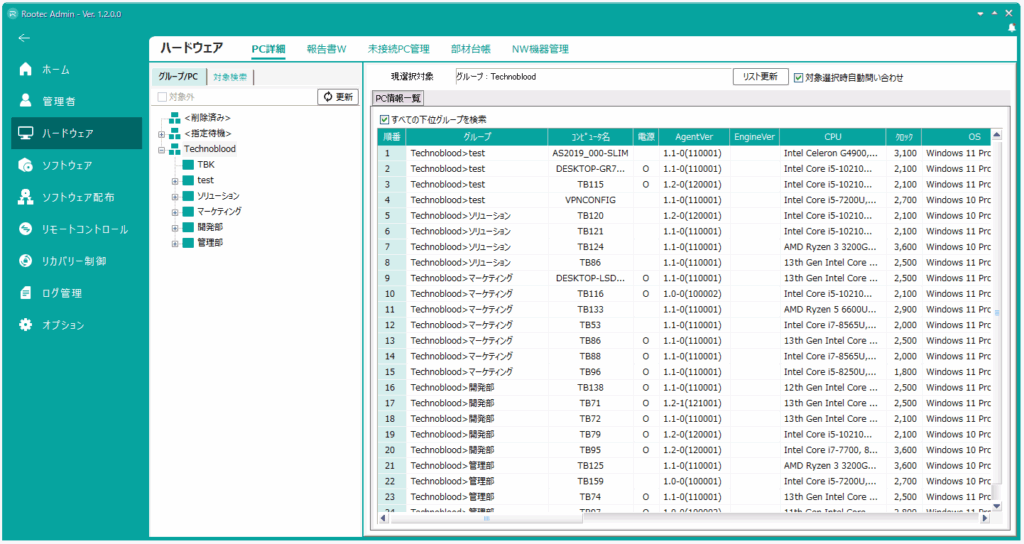Expand the 開発部 group node
The width and height of the screenshot is (1024, 544).
tap(175, 227)
